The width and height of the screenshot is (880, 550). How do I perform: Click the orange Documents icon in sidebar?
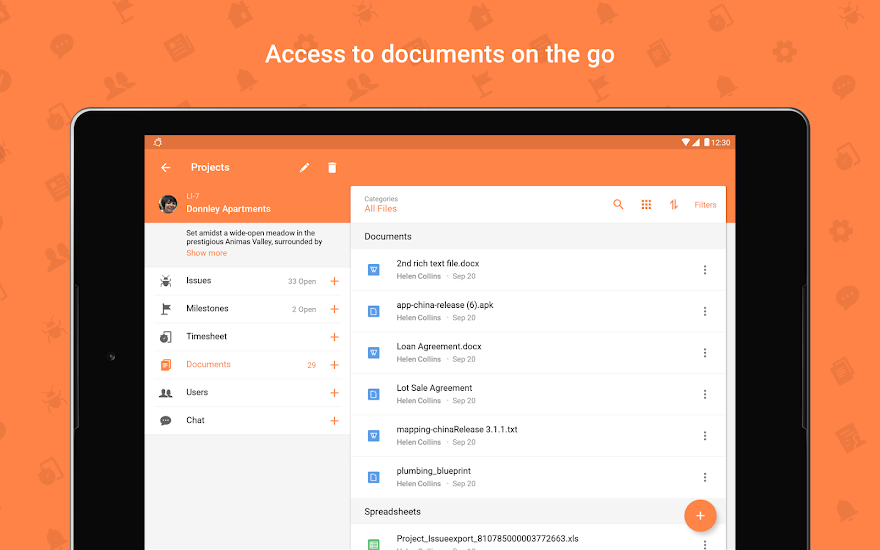[x=166, y=365]
